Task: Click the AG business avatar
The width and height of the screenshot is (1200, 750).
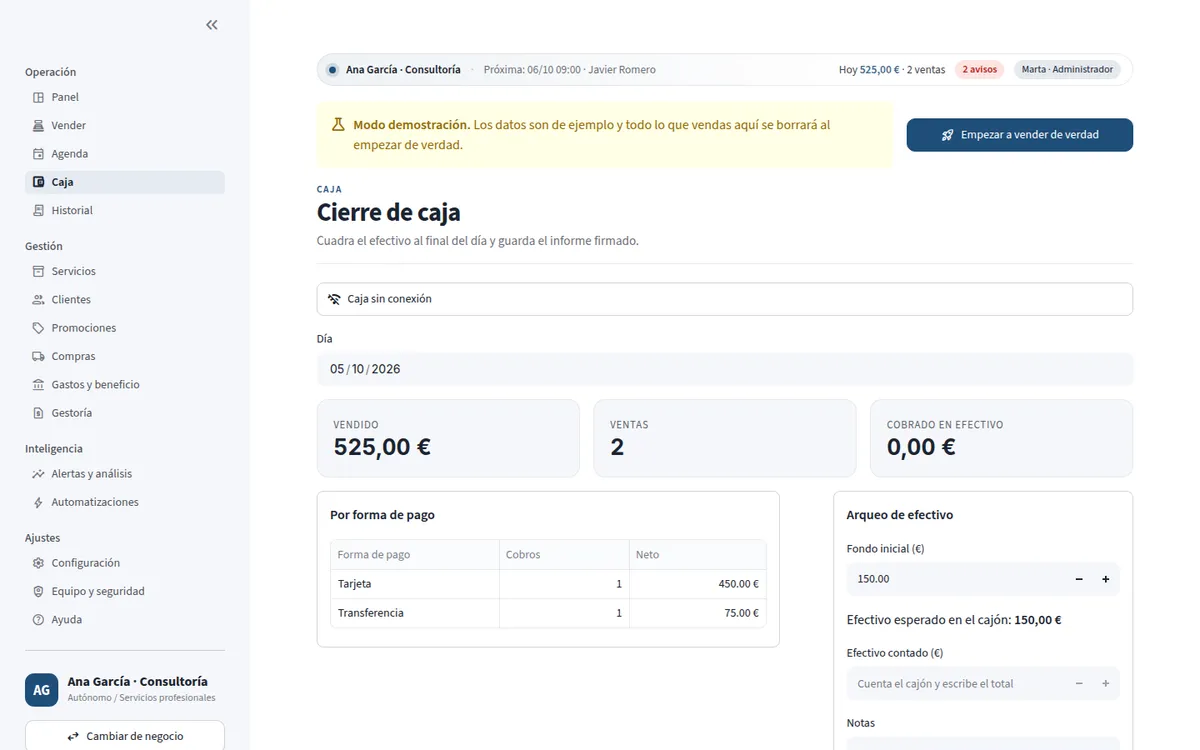Action: click(x=42, y=690)
